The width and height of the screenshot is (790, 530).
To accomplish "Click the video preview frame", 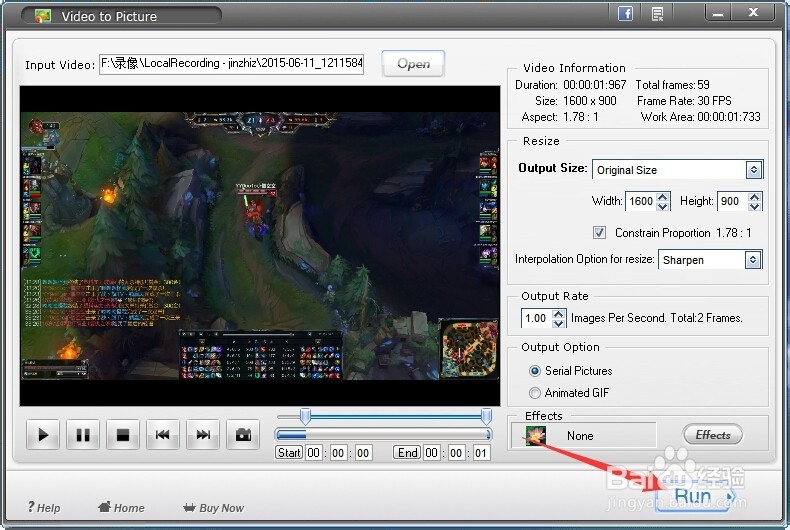I will [x=260, y=246].
